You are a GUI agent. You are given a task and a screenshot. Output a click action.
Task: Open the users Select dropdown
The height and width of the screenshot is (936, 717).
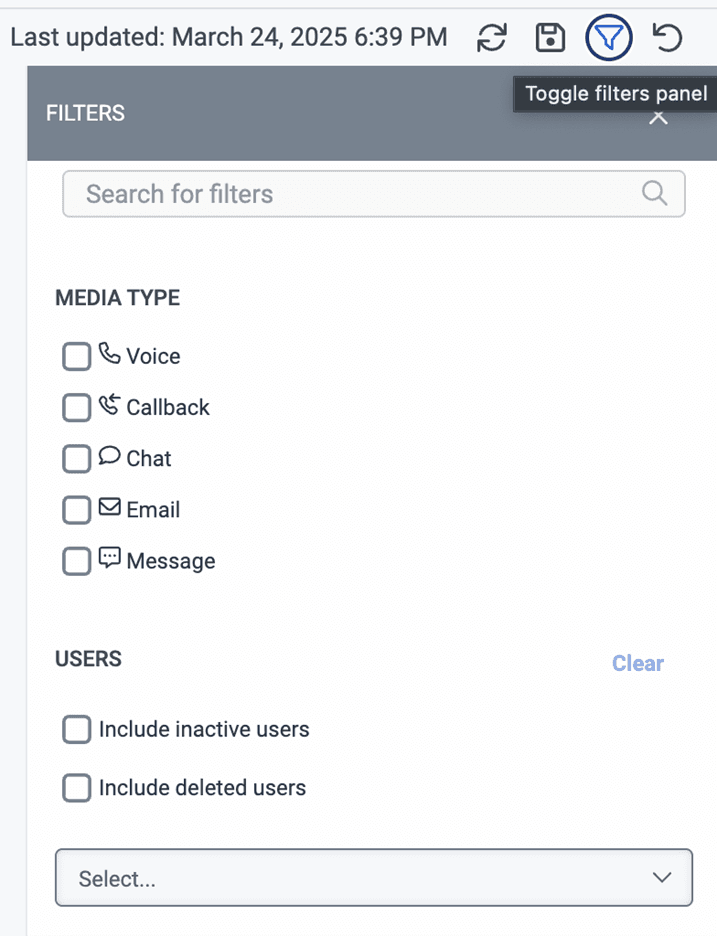373,877
